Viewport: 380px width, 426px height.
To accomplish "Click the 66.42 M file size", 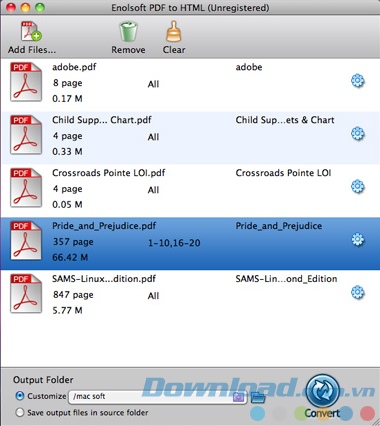I will tap(70, 257).
